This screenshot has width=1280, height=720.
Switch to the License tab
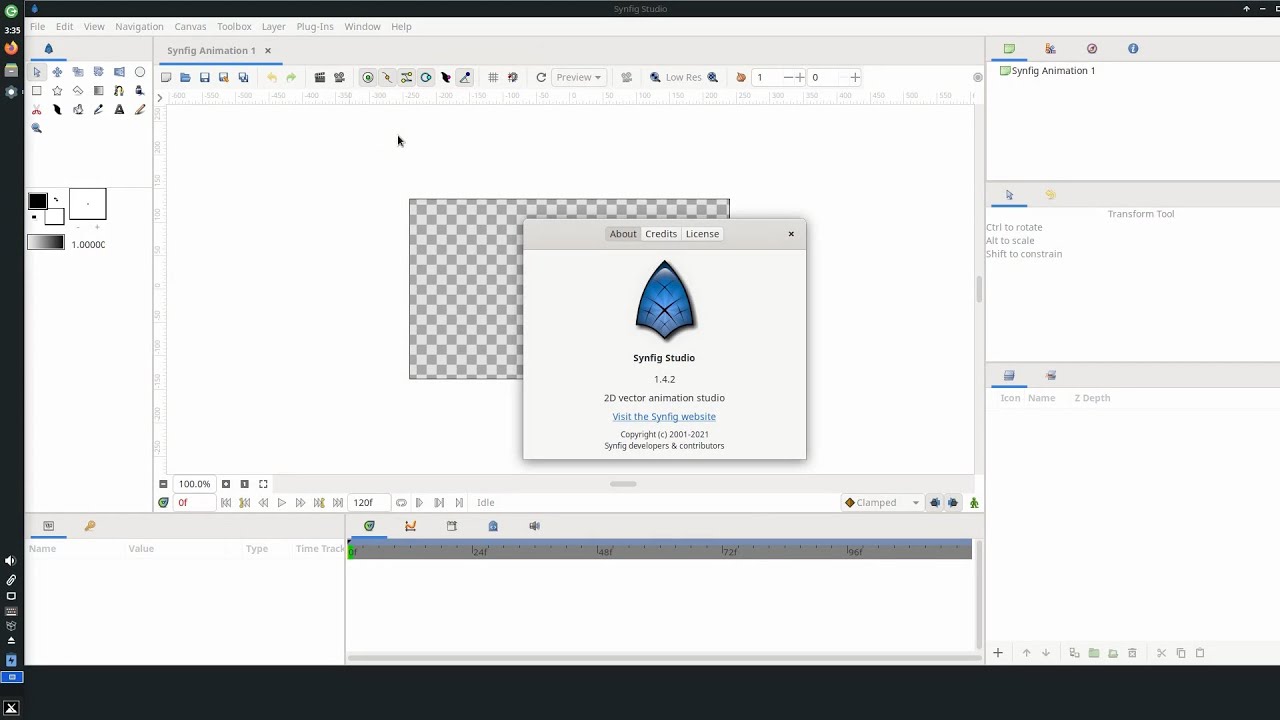click(702, 234)
